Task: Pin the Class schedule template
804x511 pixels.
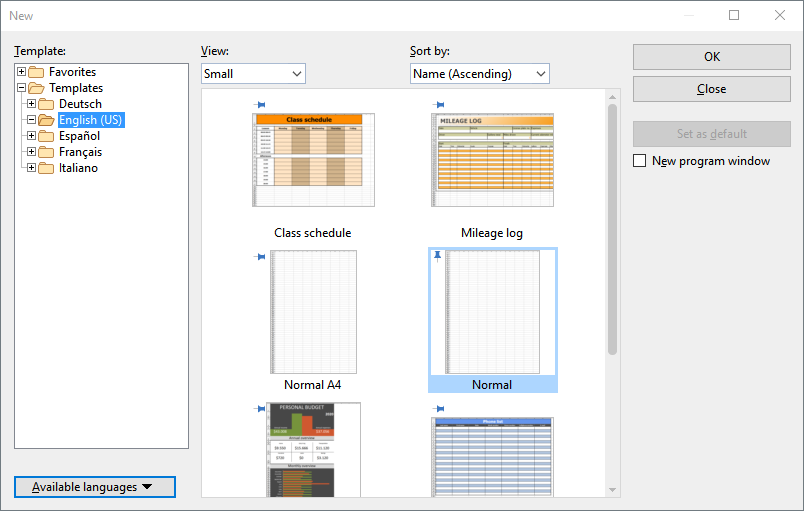Action: [x=260, y=105]
